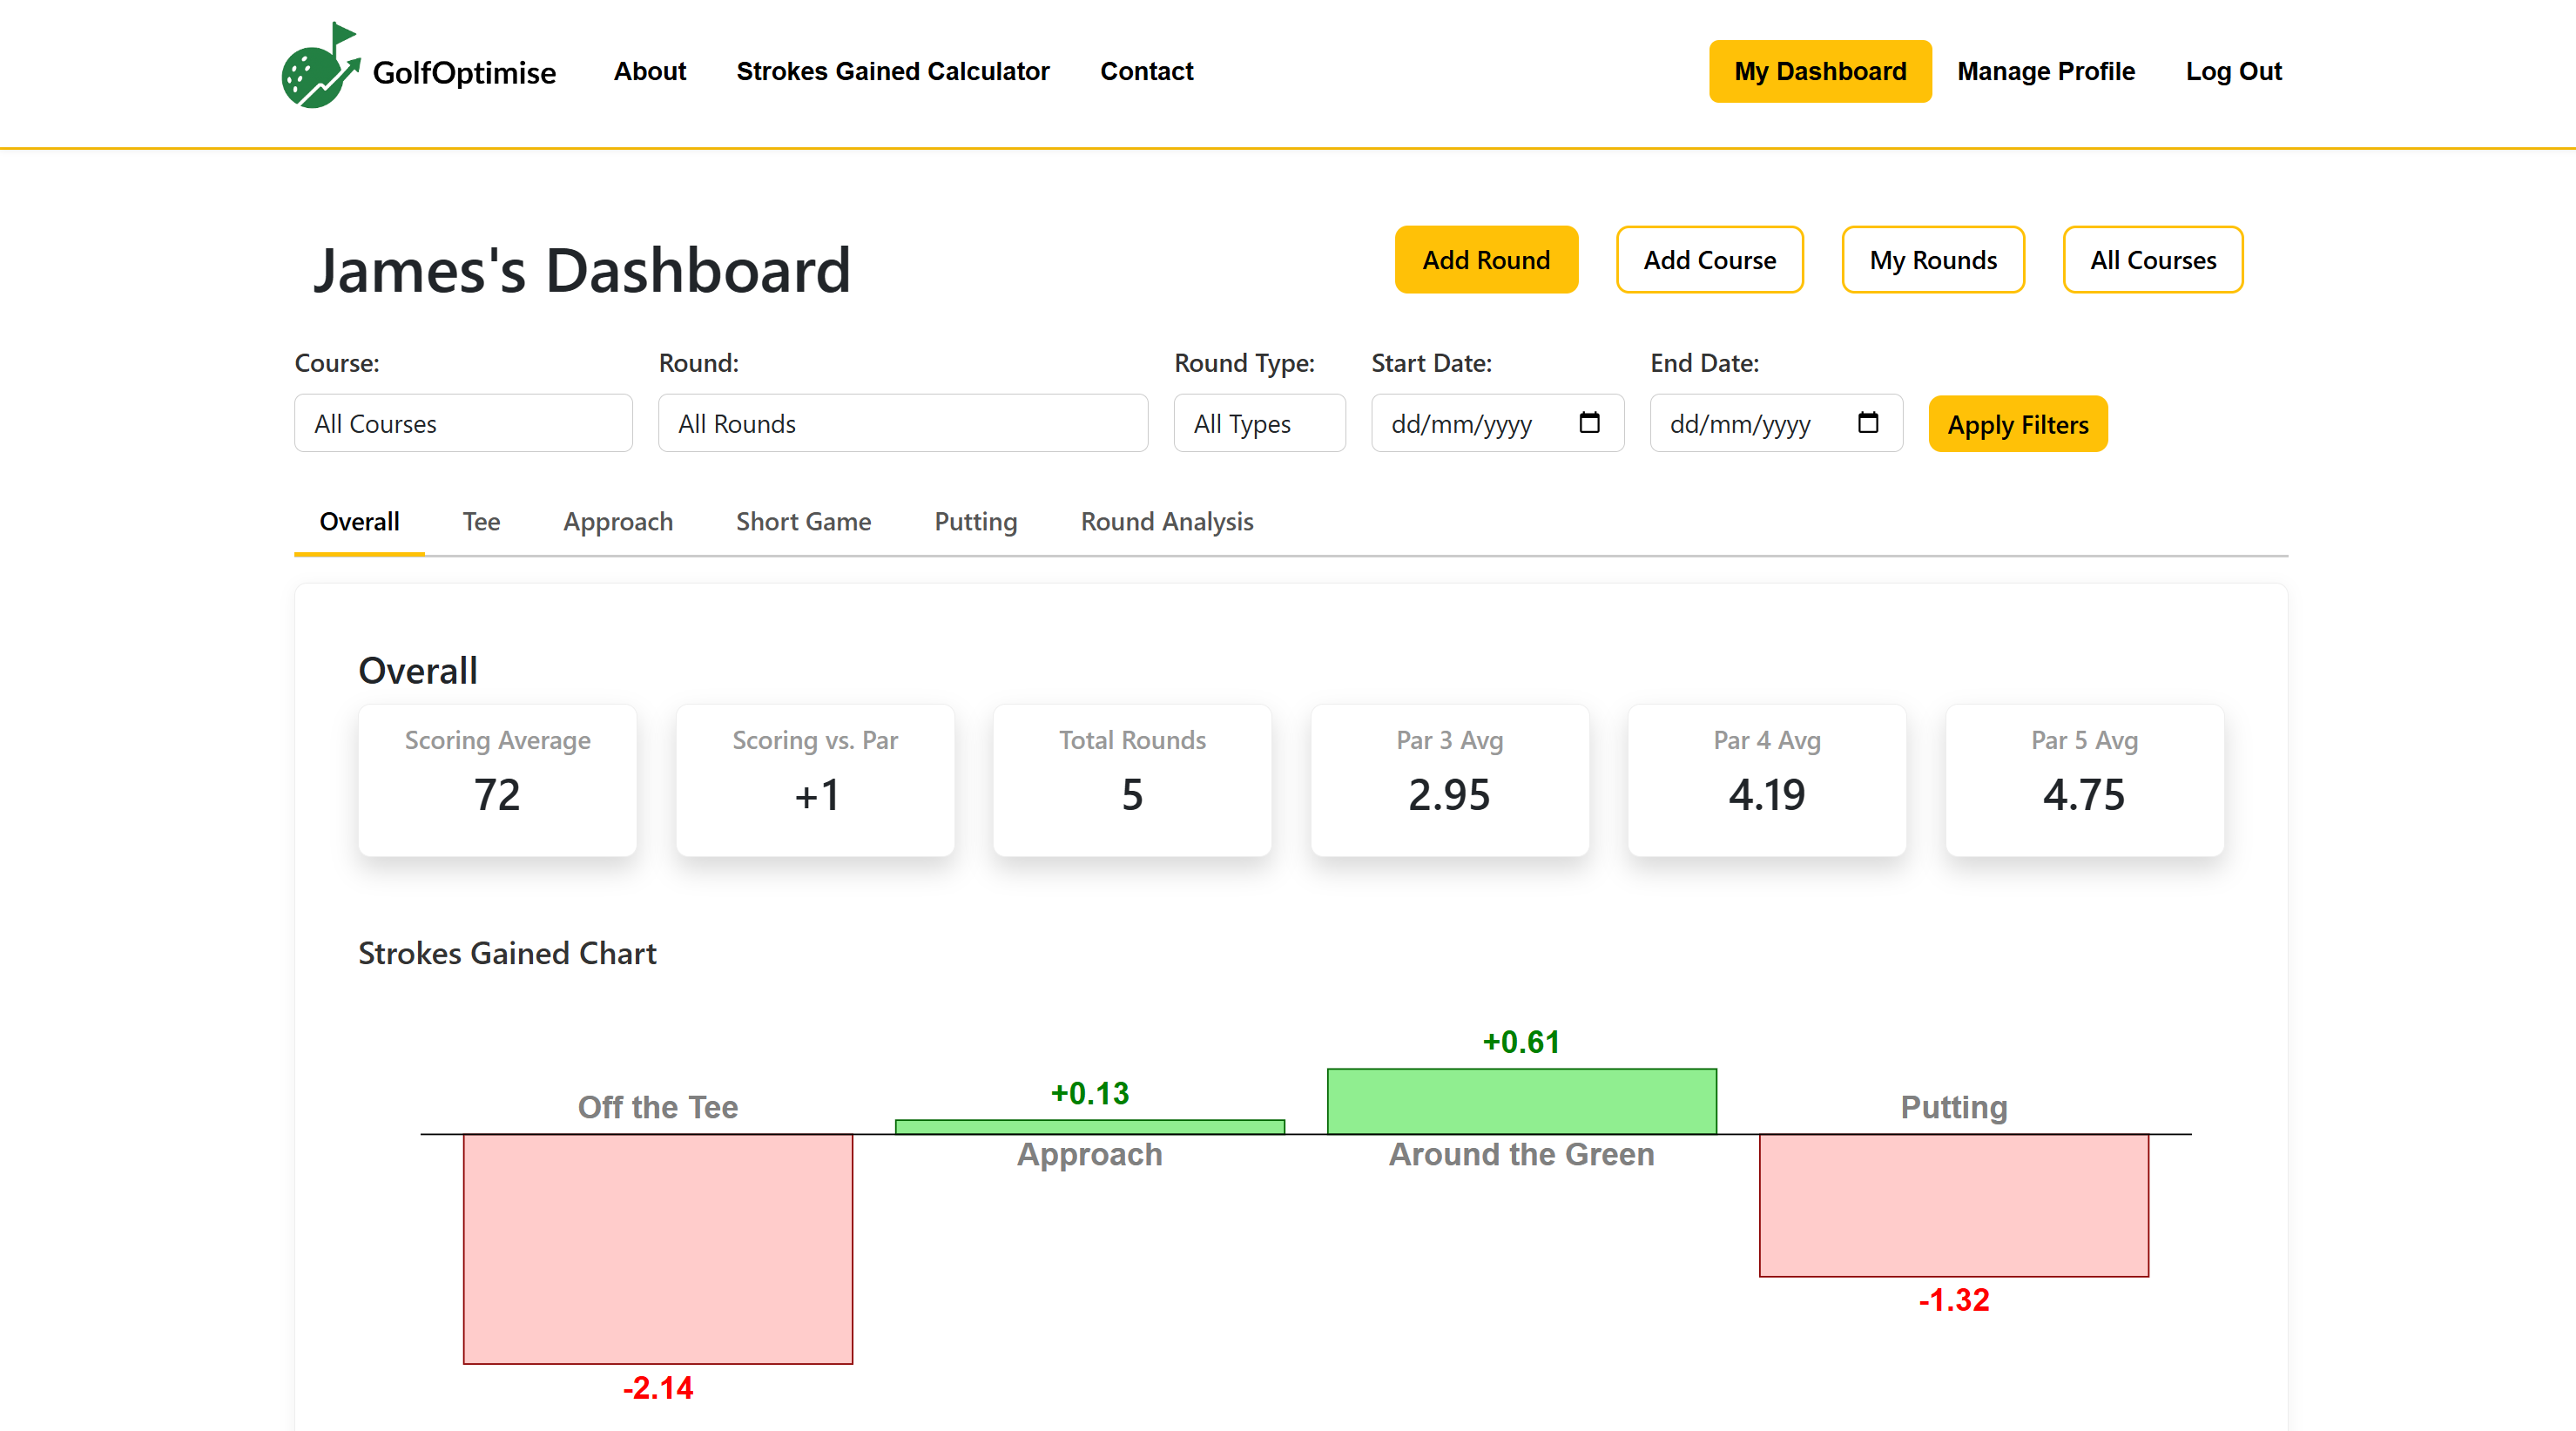Open Manage Profile in the header
Image resolution: width=2576 pixels, height=1431 pixels.
[2045, 71]
